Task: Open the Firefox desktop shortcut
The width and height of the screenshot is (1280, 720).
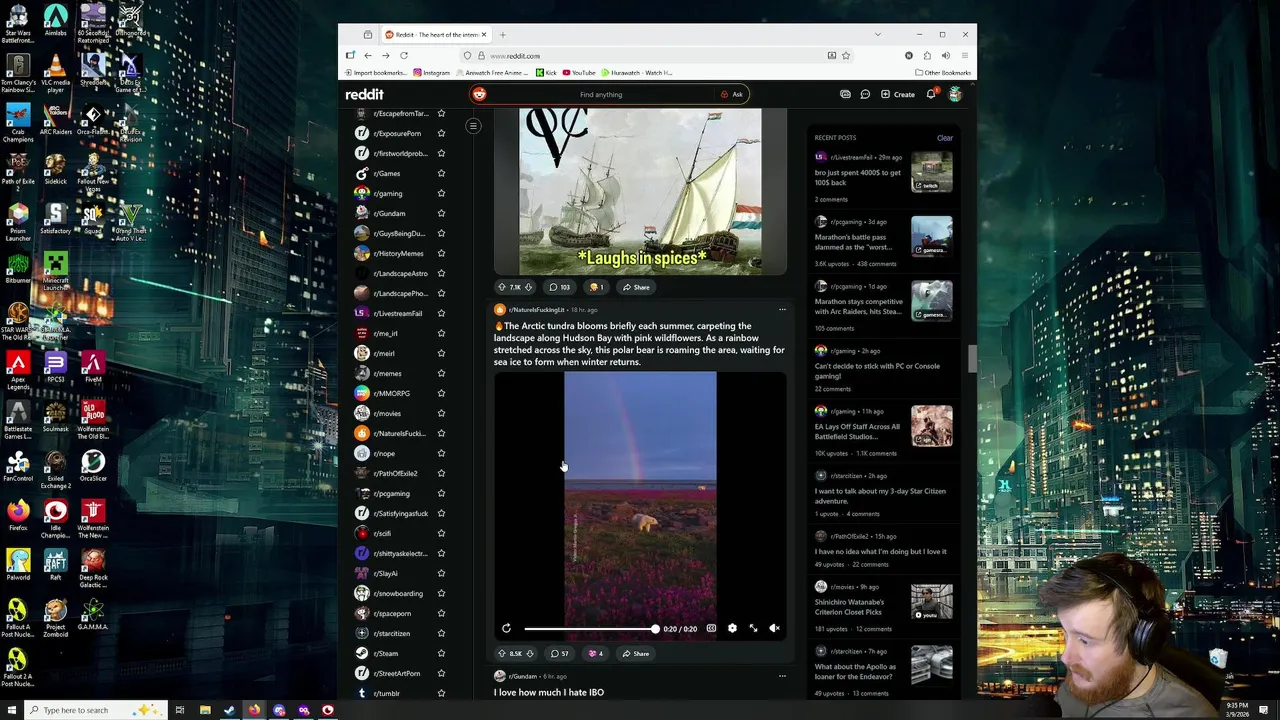Action: pyautogui.click(x=18, y=517)
